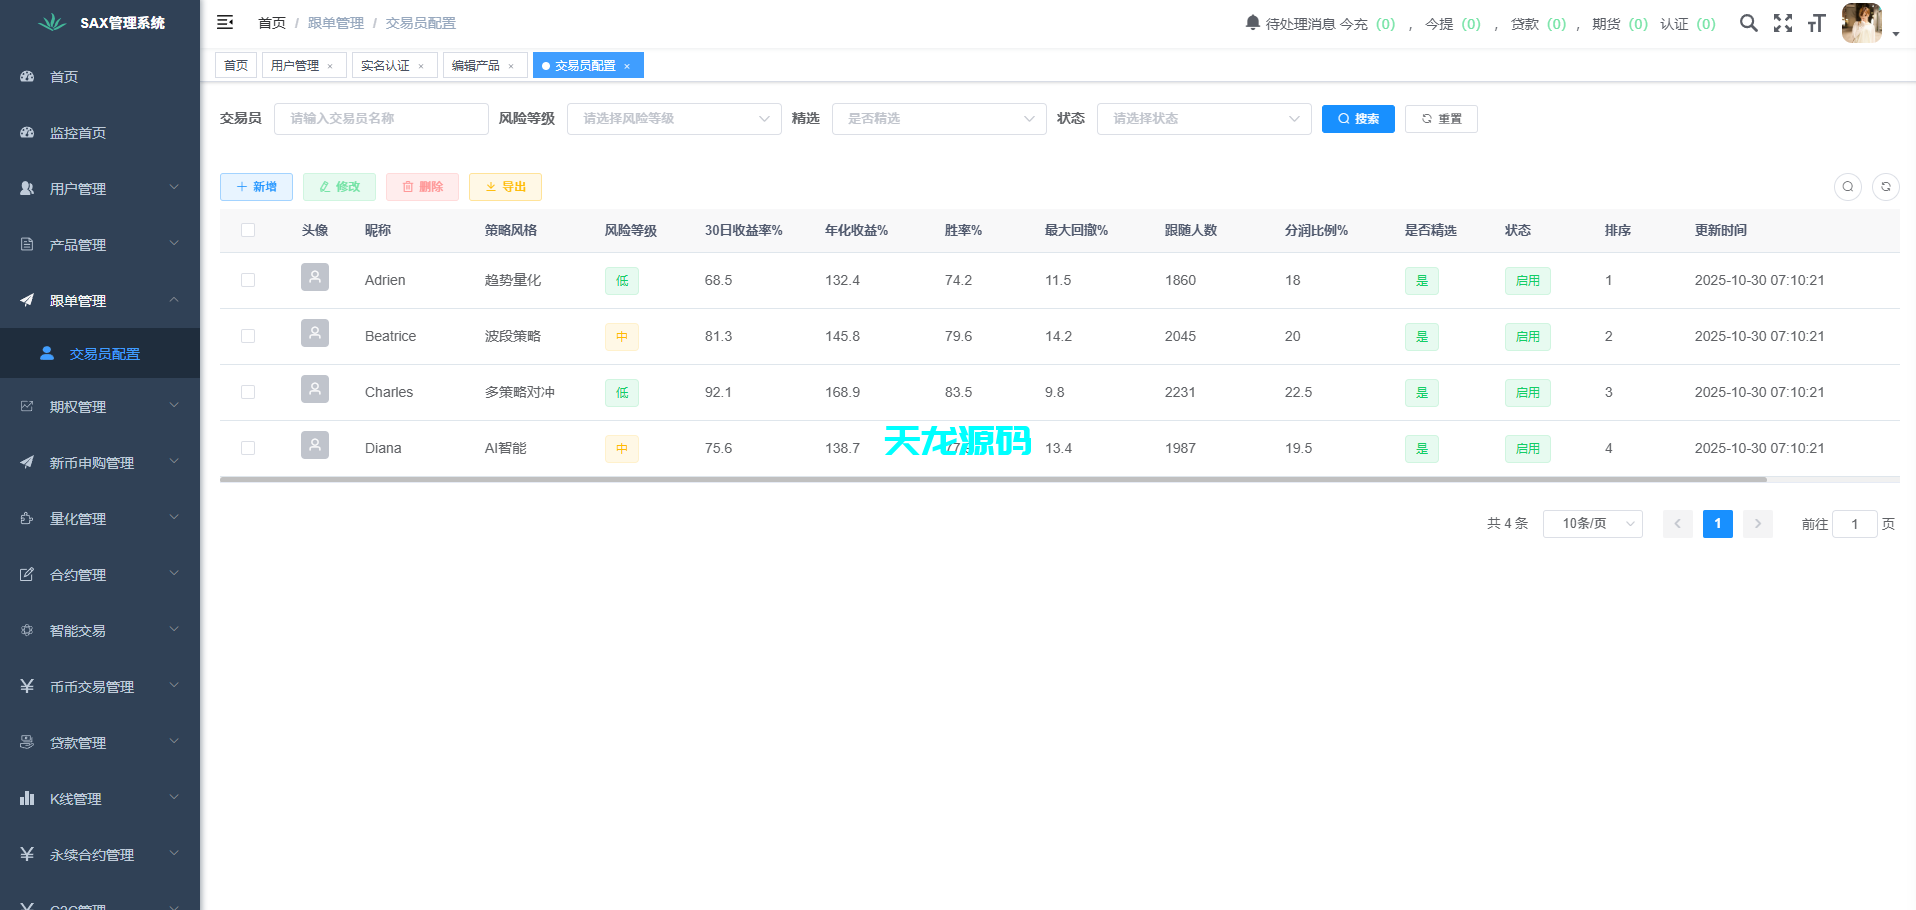
Task: Check the checkbox on Diana's row
Action: 248,448
